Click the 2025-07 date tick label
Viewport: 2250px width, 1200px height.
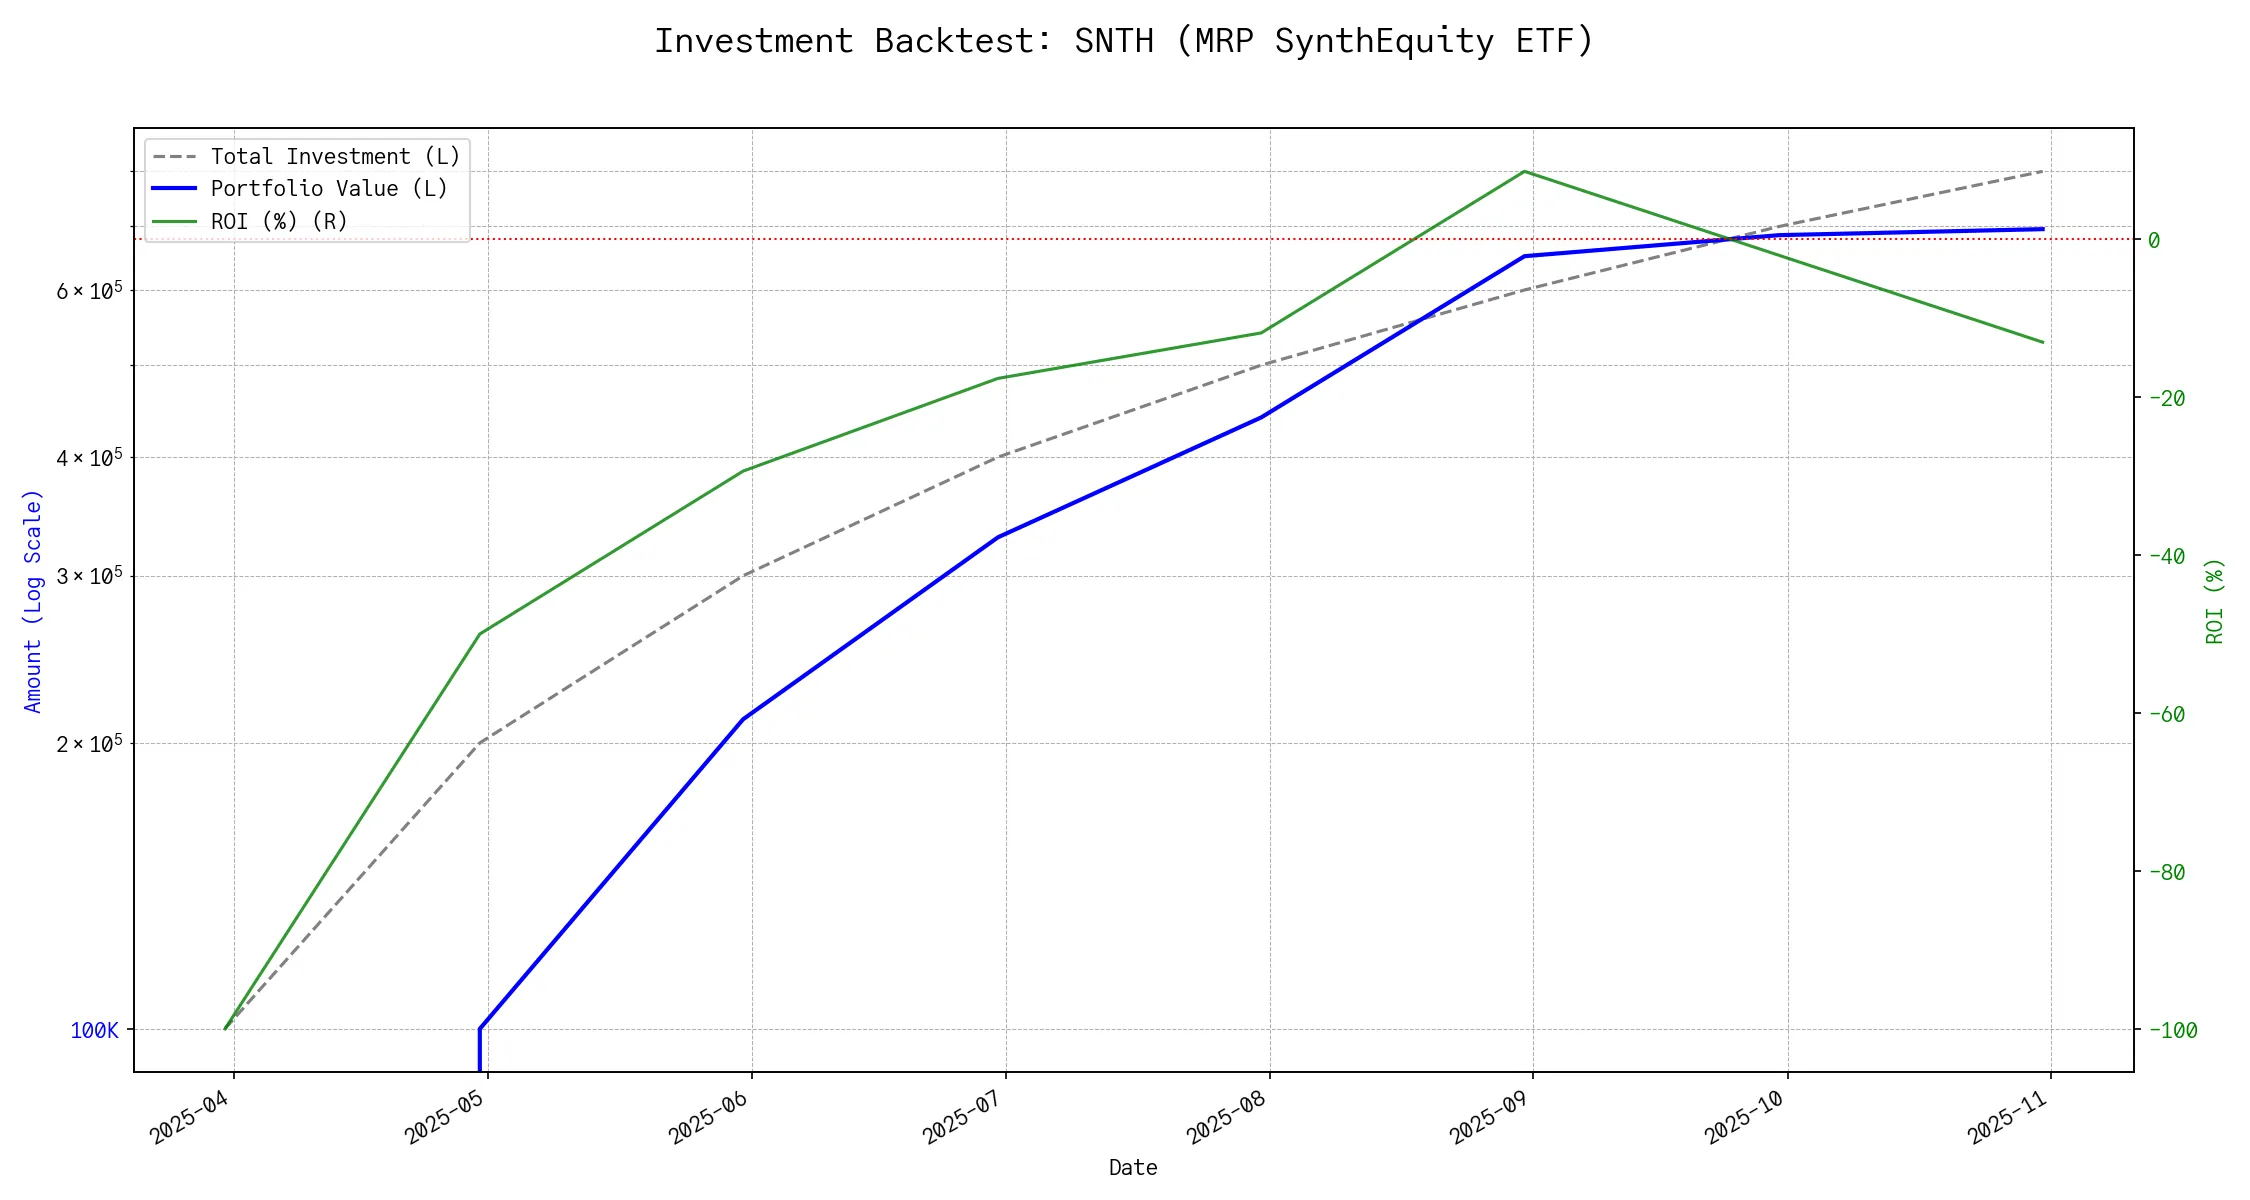pyautogui.click(x=962, y=1117)
